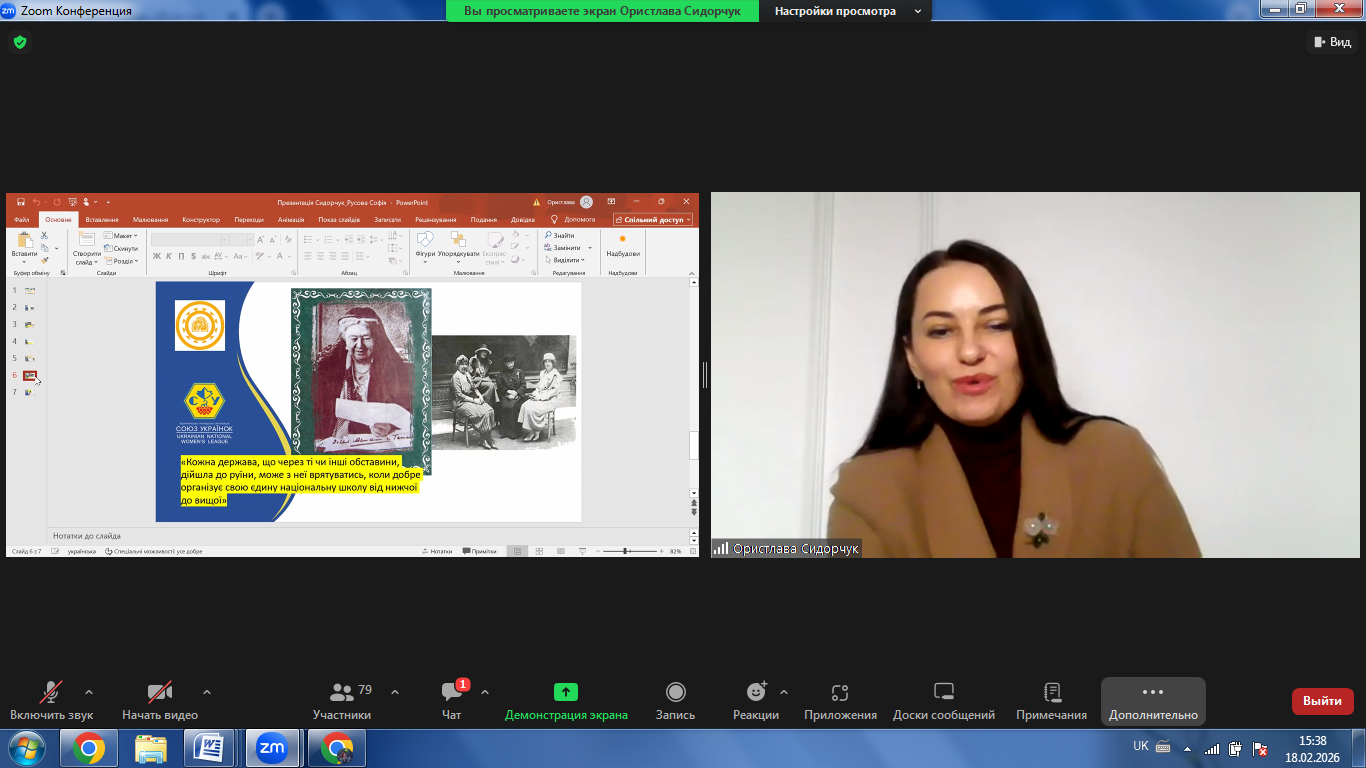Expand the arrow next to Участники
The height and width of the screenshot is (768, 1366).
(395, 692)
